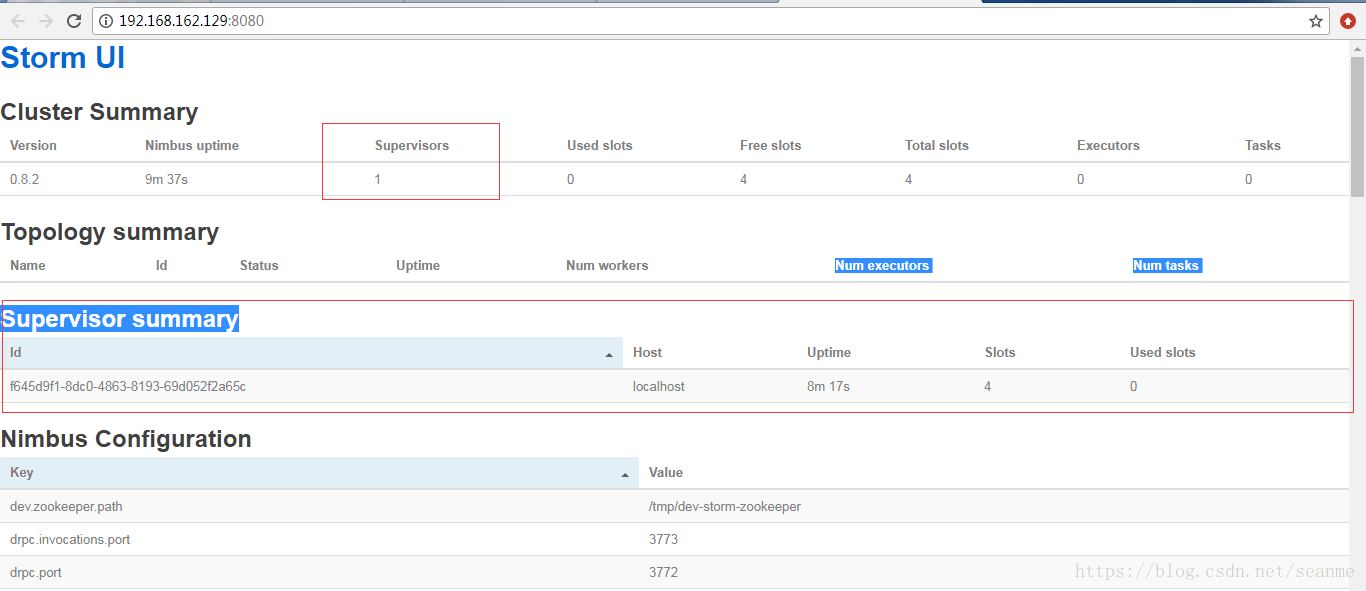Click the Id header in Topology summary

pyautogui.click(x=162, y=266)
